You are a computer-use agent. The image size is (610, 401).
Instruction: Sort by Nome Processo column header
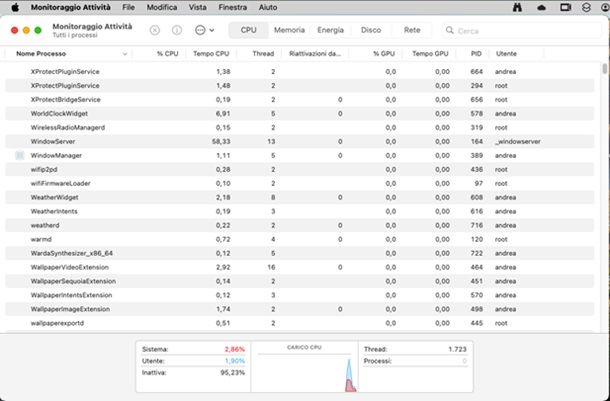(x=41, y=54)
